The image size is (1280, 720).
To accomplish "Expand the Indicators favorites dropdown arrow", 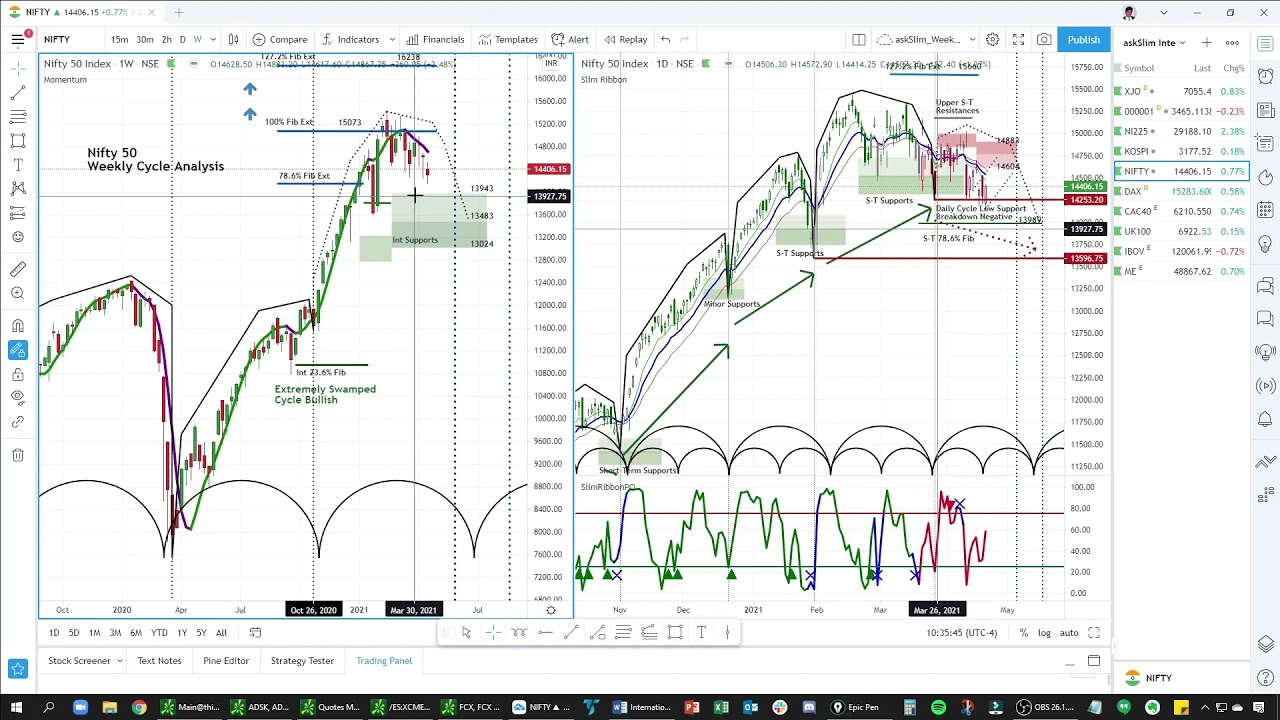I will coord(391,39).
